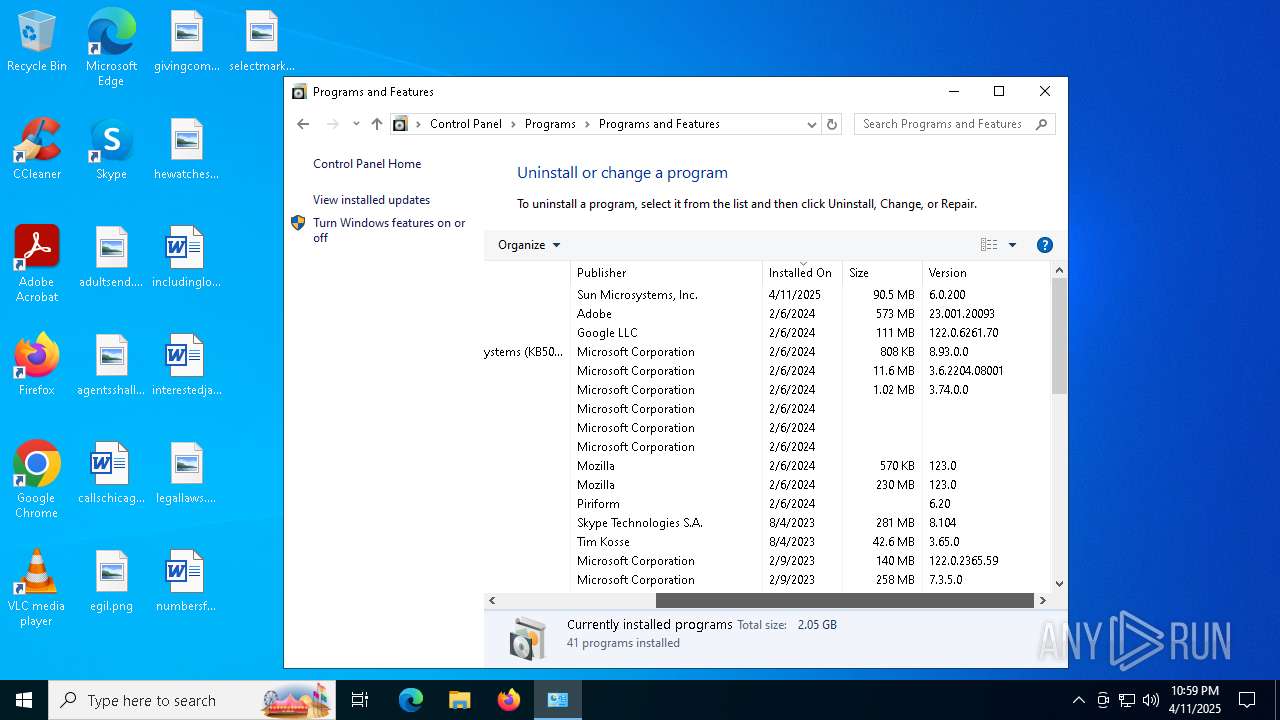Click the view options icon in toolbar
This screenshot has width=1280, height=720.
tap(989, 245)
